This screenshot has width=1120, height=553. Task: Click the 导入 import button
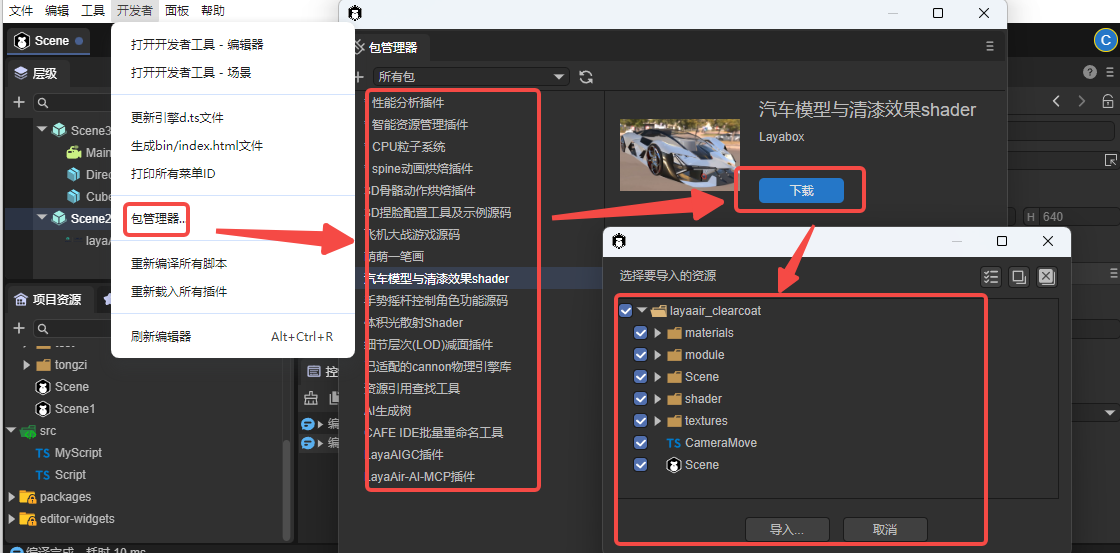pos(786,529)
